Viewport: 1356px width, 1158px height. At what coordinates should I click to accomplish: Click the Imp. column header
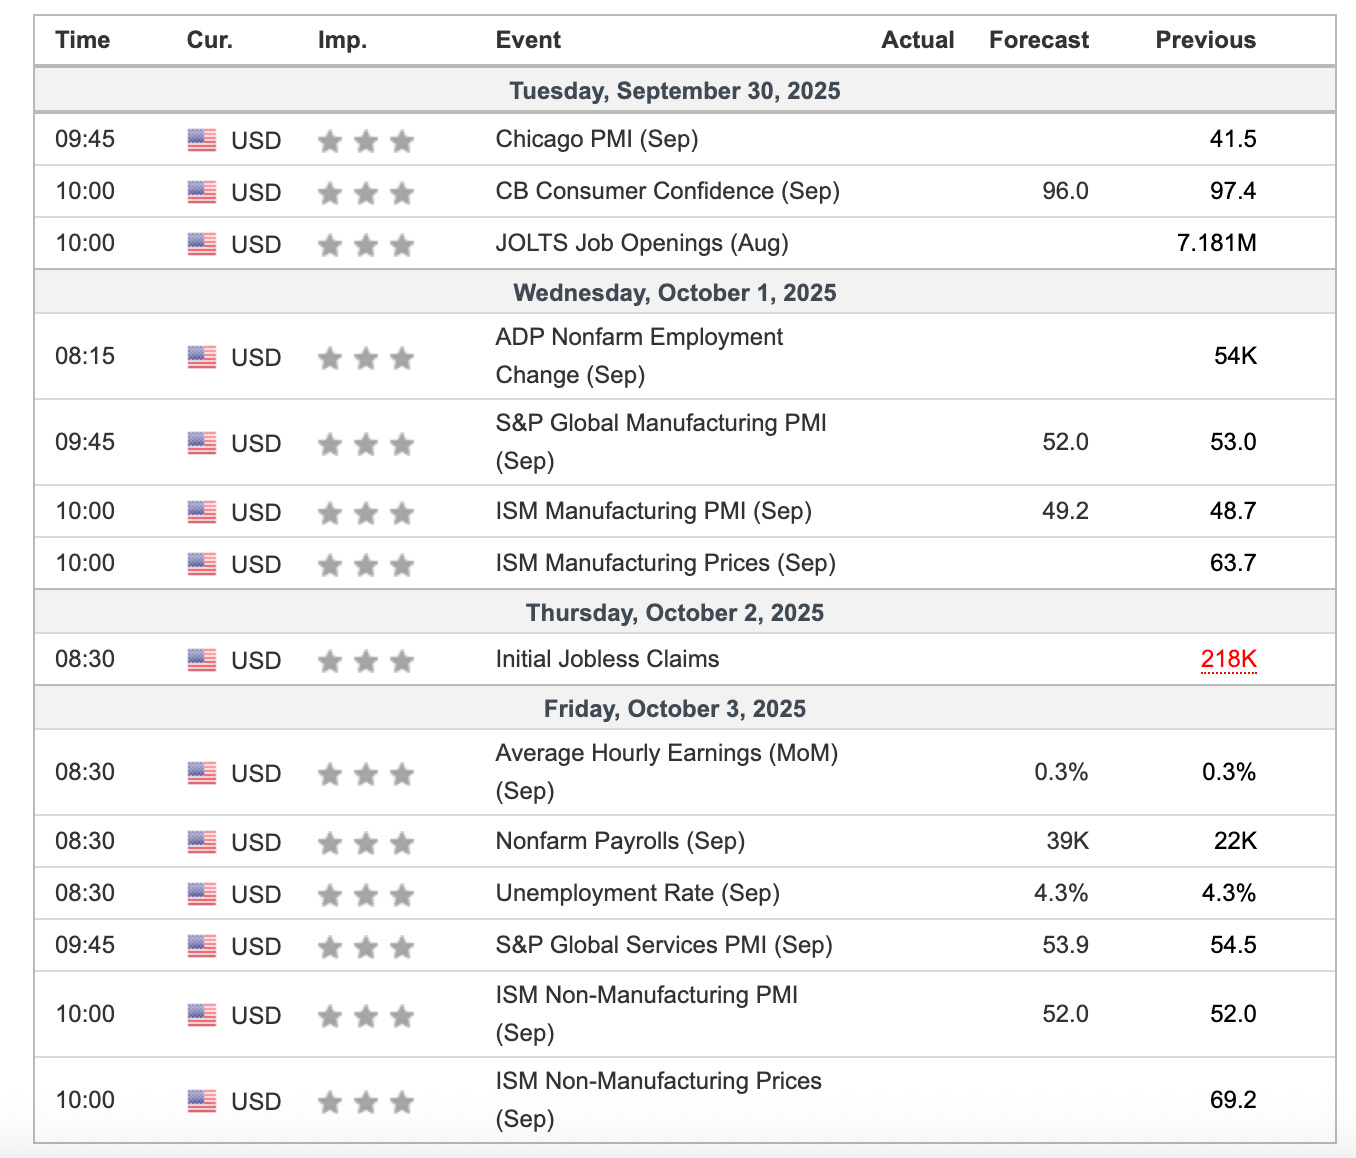[342, 40]
